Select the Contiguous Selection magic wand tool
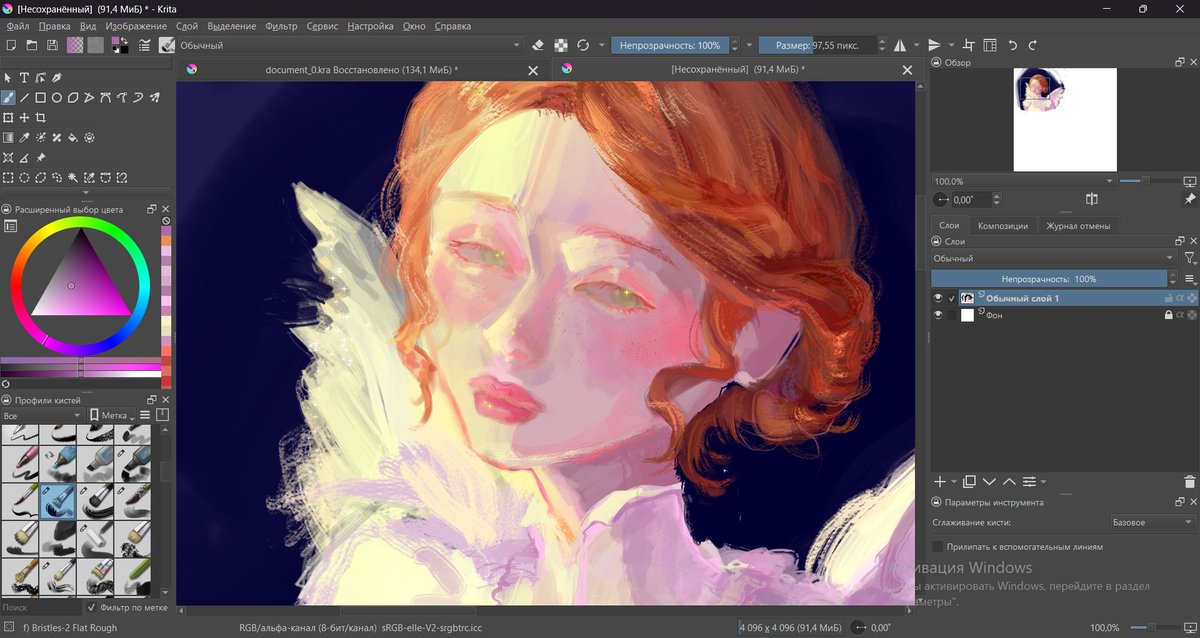This screenshot has width=1200, height=638. [x=73, y=178]
